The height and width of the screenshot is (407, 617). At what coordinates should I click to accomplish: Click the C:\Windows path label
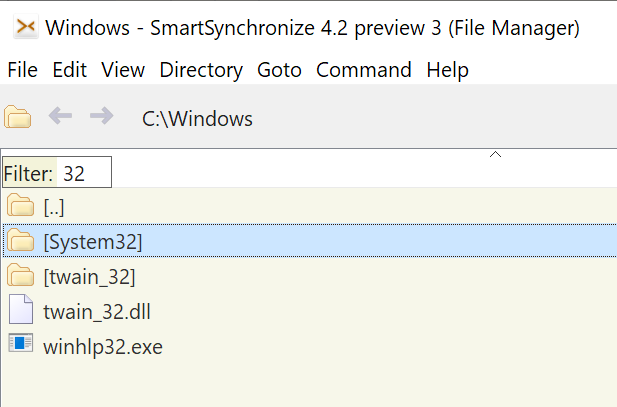coord(197,119)
